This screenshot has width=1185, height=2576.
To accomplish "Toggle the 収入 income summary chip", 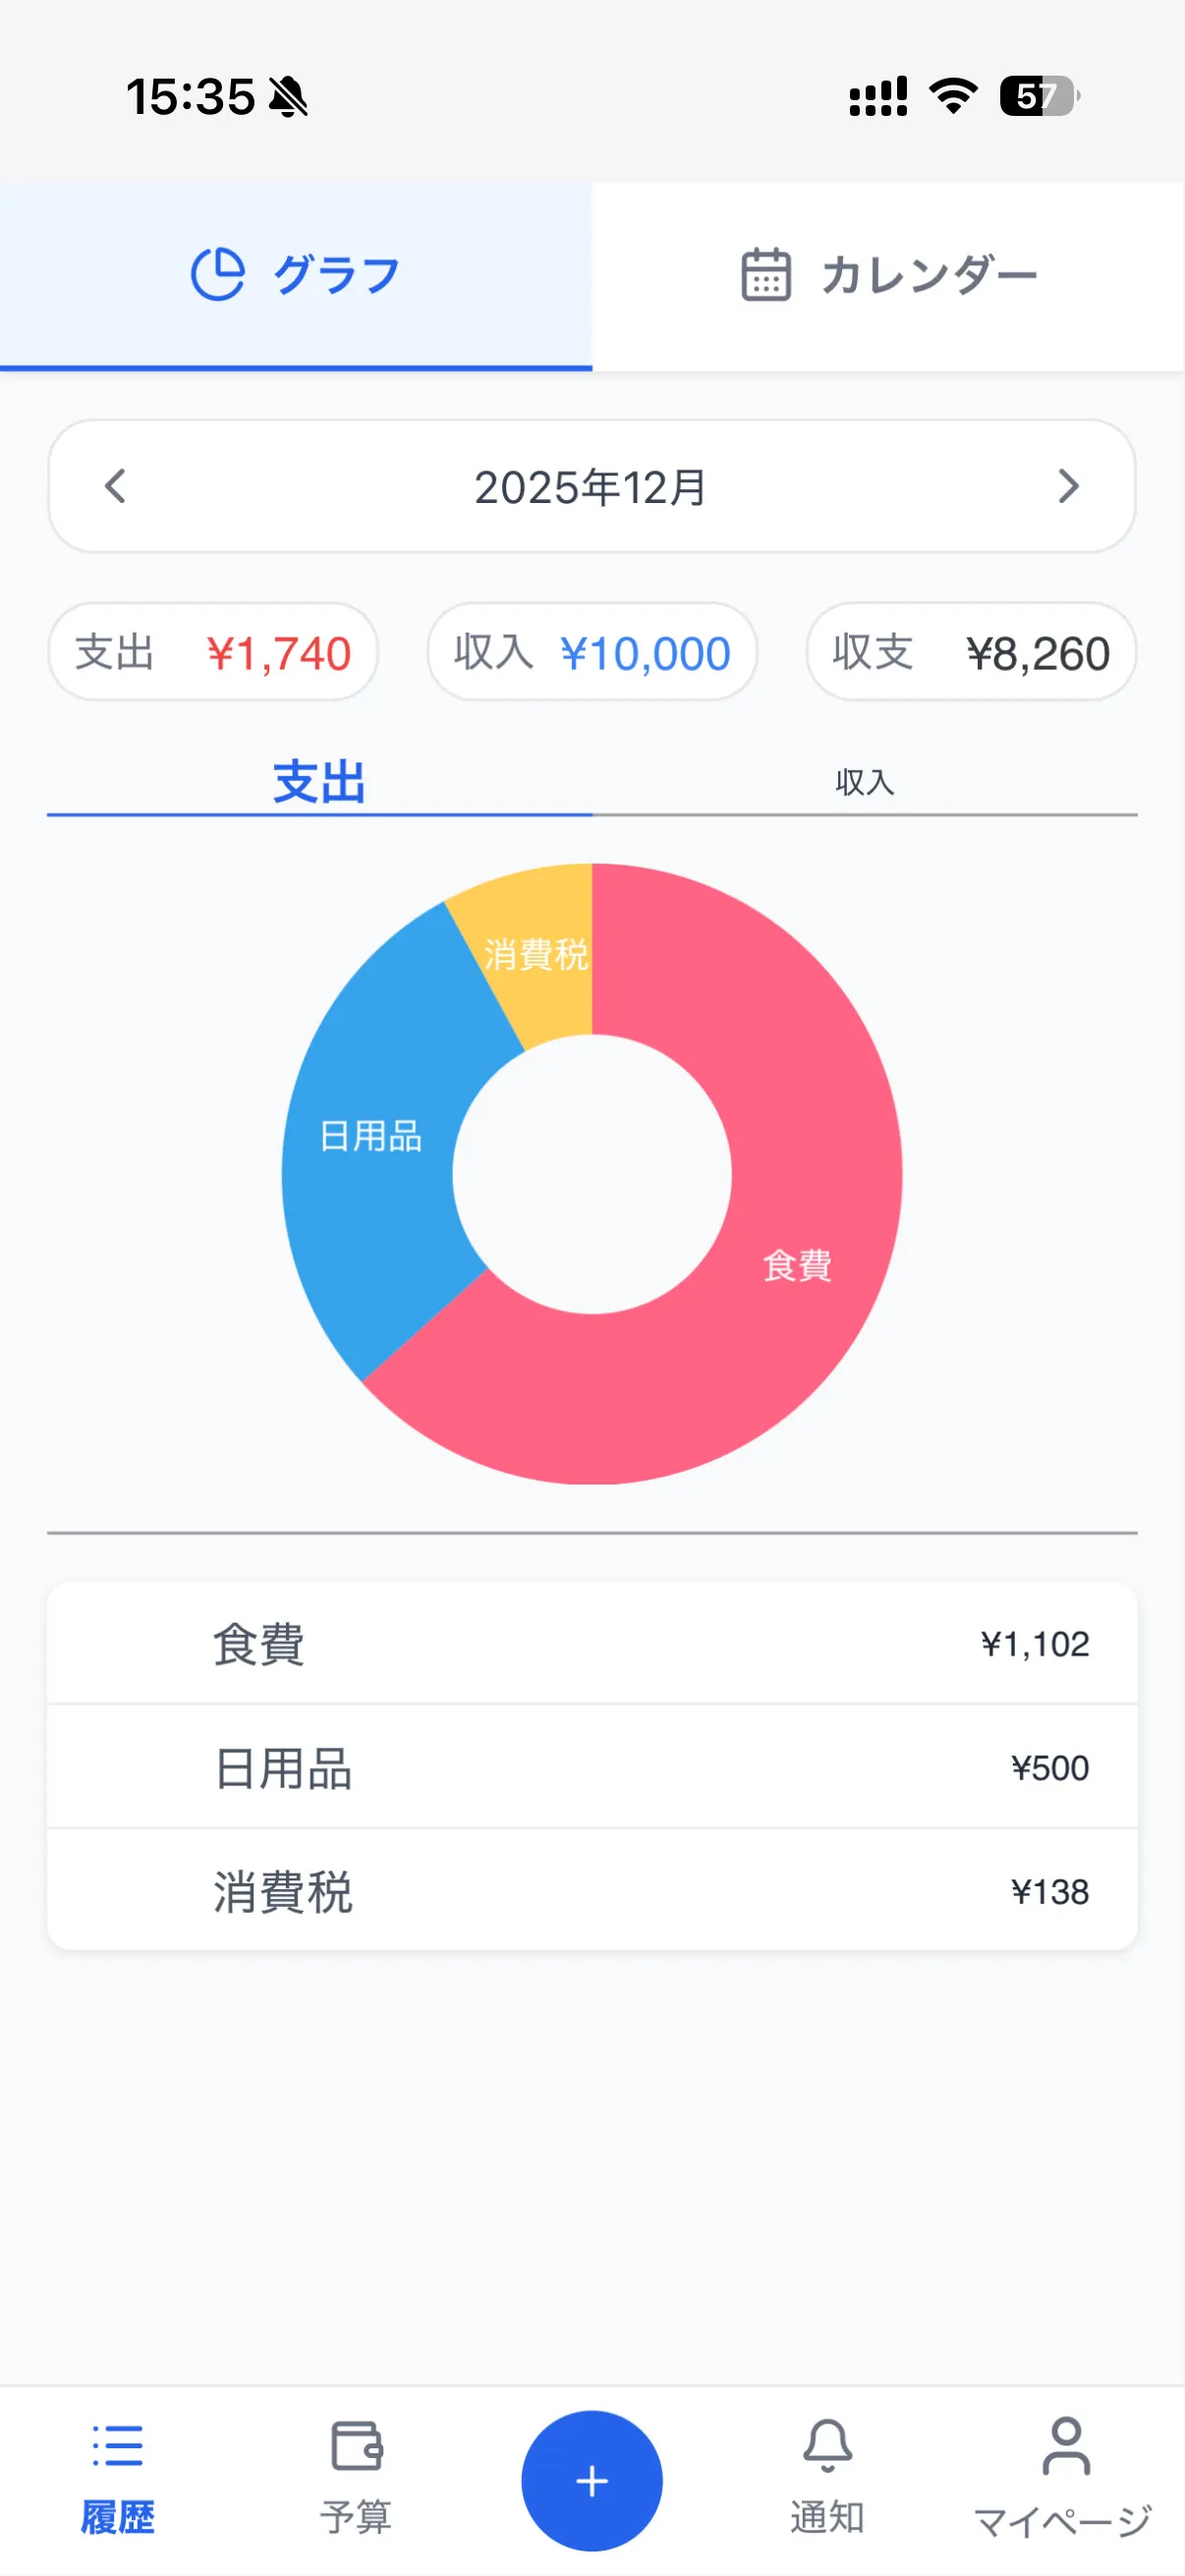I will coord(592,651).
